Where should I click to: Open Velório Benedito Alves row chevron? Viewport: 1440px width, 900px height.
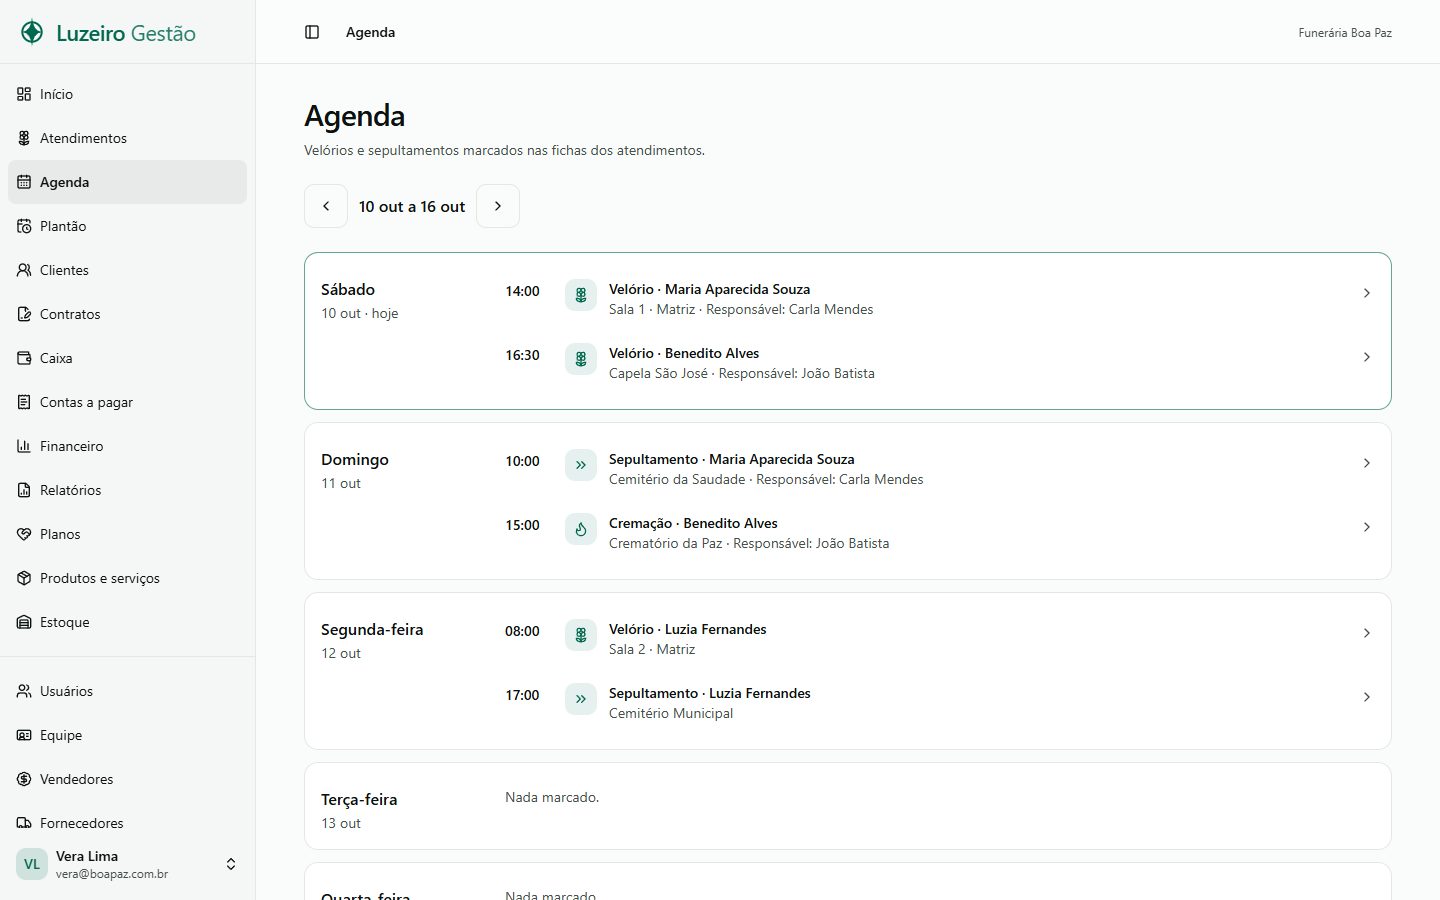(1367, 357)
